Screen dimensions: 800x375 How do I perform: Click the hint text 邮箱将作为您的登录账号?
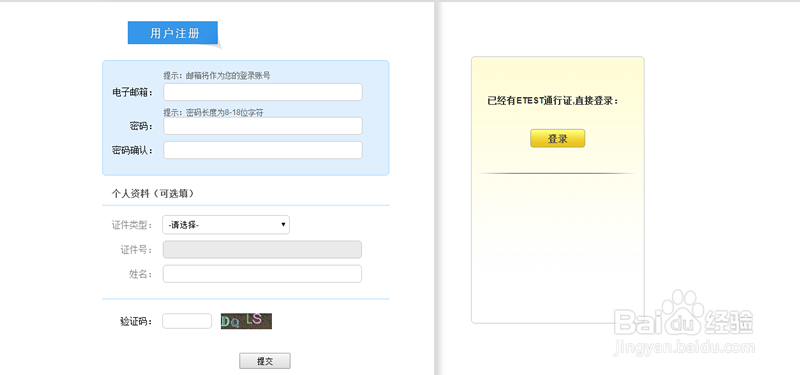[x=228, y=76]
